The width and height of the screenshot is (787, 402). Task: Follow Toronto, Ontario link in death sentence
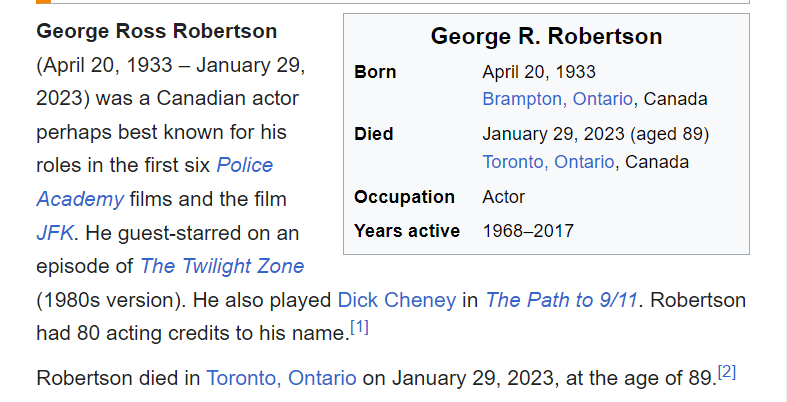281,378
